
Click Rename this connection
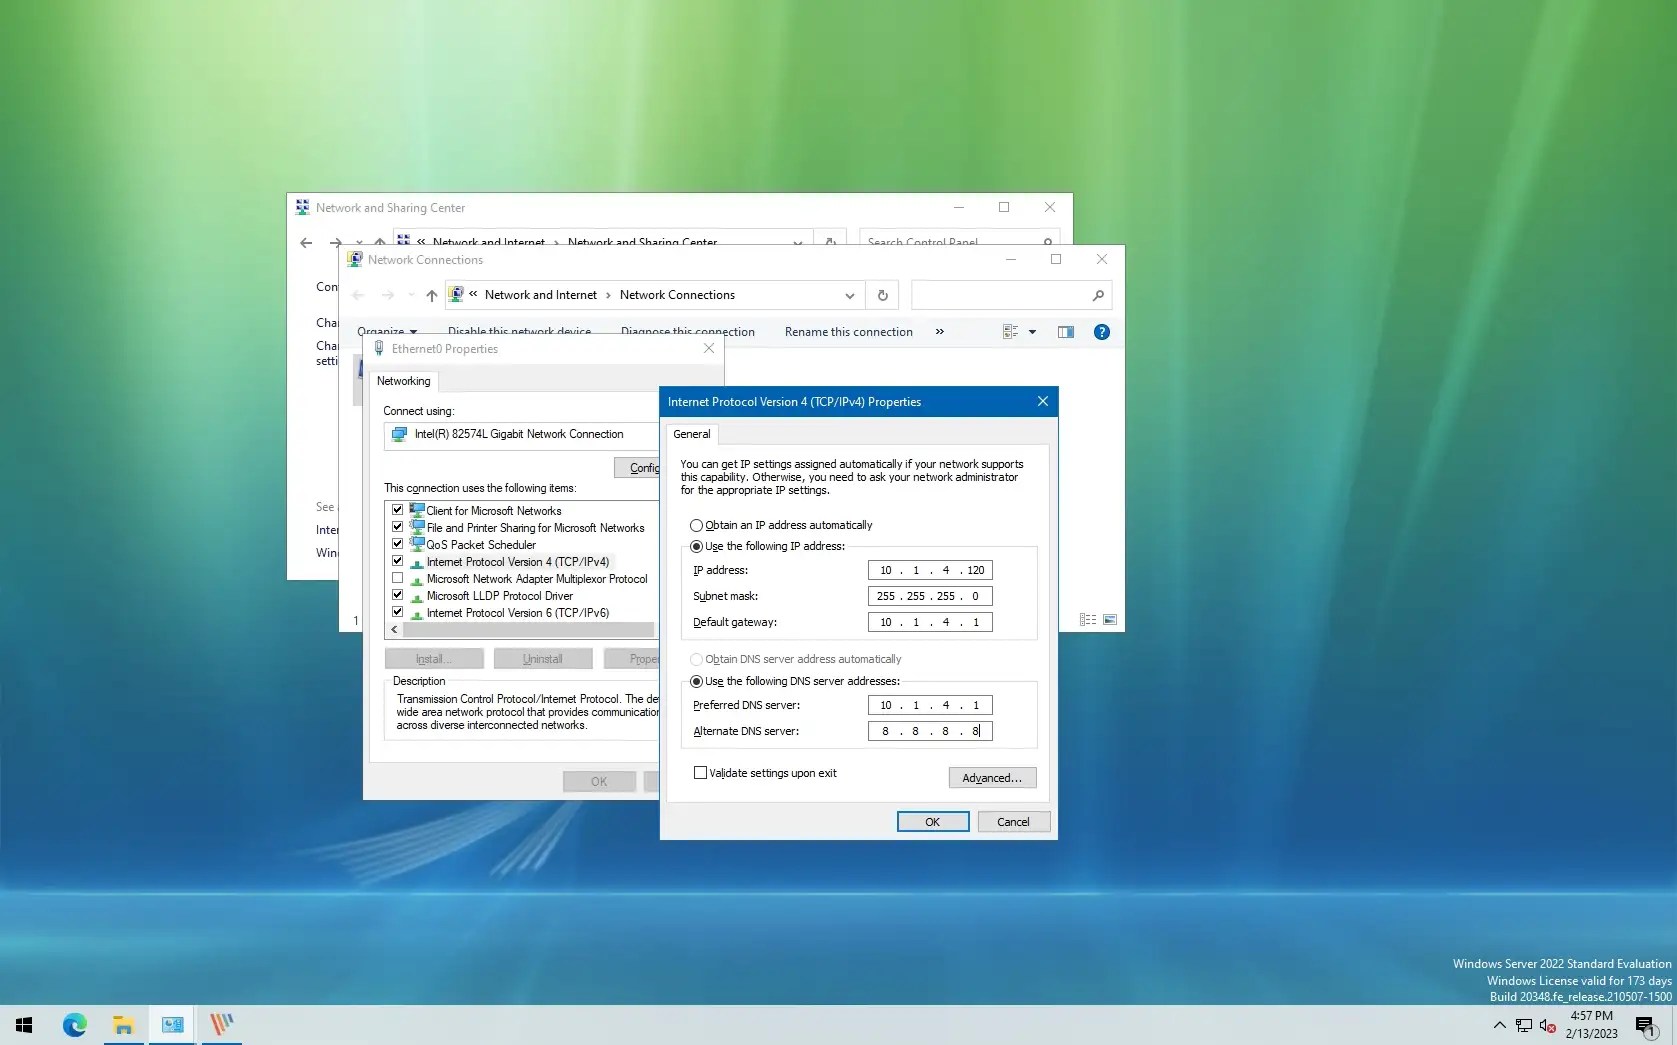(847, 331)
